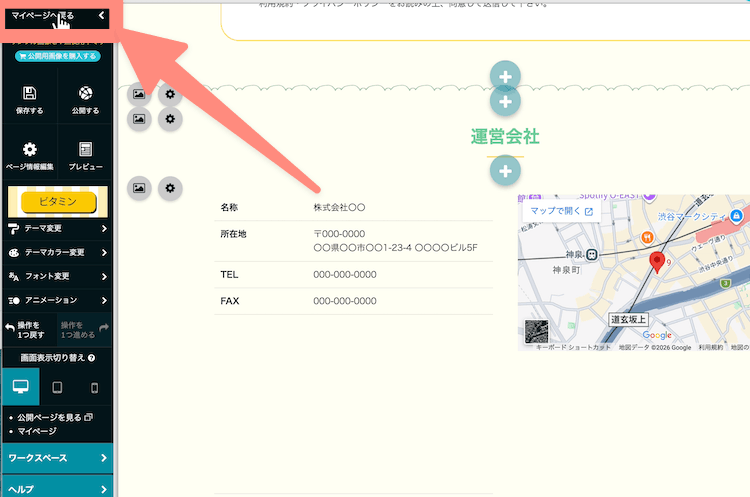The height and width of the screenshot is (497, 750).
Task: Switch to tablet display view
Action: [57, 387]
